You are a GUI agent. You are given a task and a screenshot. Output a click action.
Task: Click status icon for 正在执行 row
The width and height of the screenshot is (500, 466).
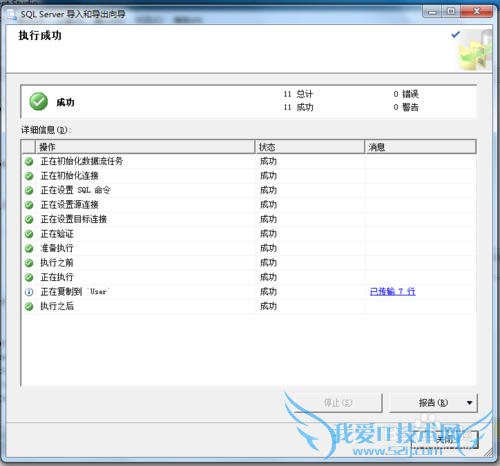[x=29, y=277]
